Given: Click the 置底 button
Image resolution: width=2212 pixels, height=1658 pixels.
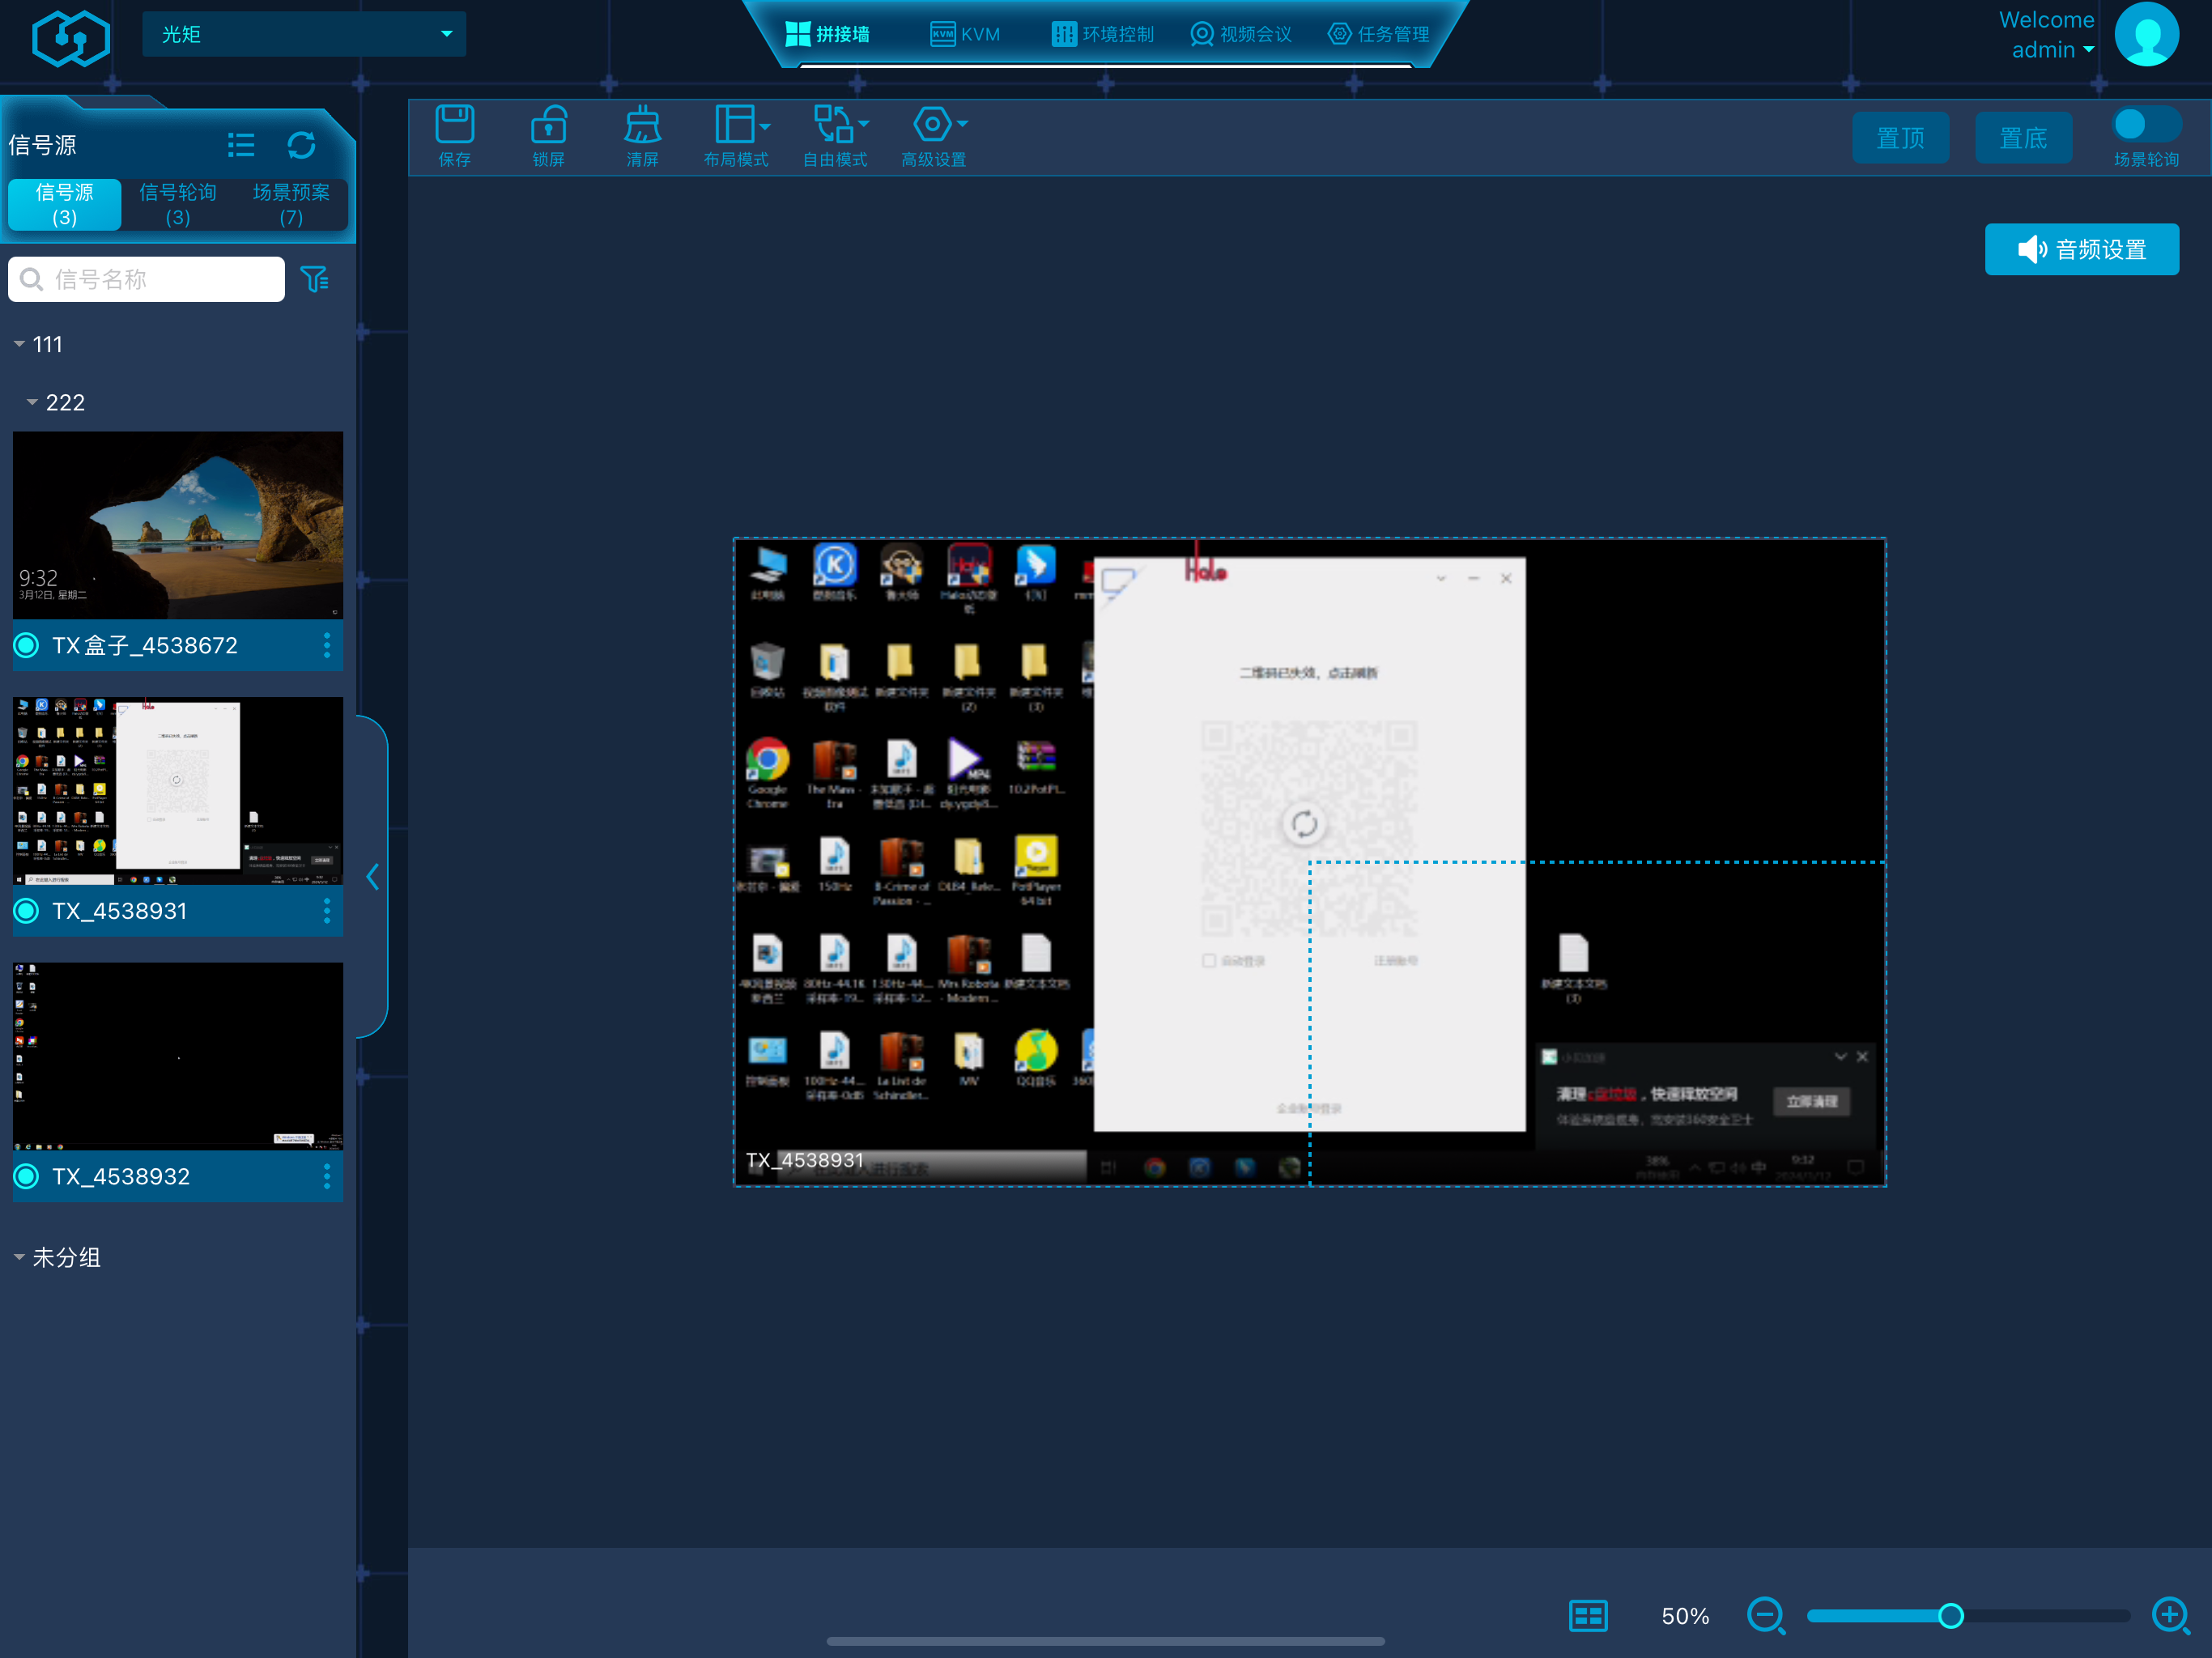Looking at the screenshot, I should pyautogui.click(x=2023, y=137).
